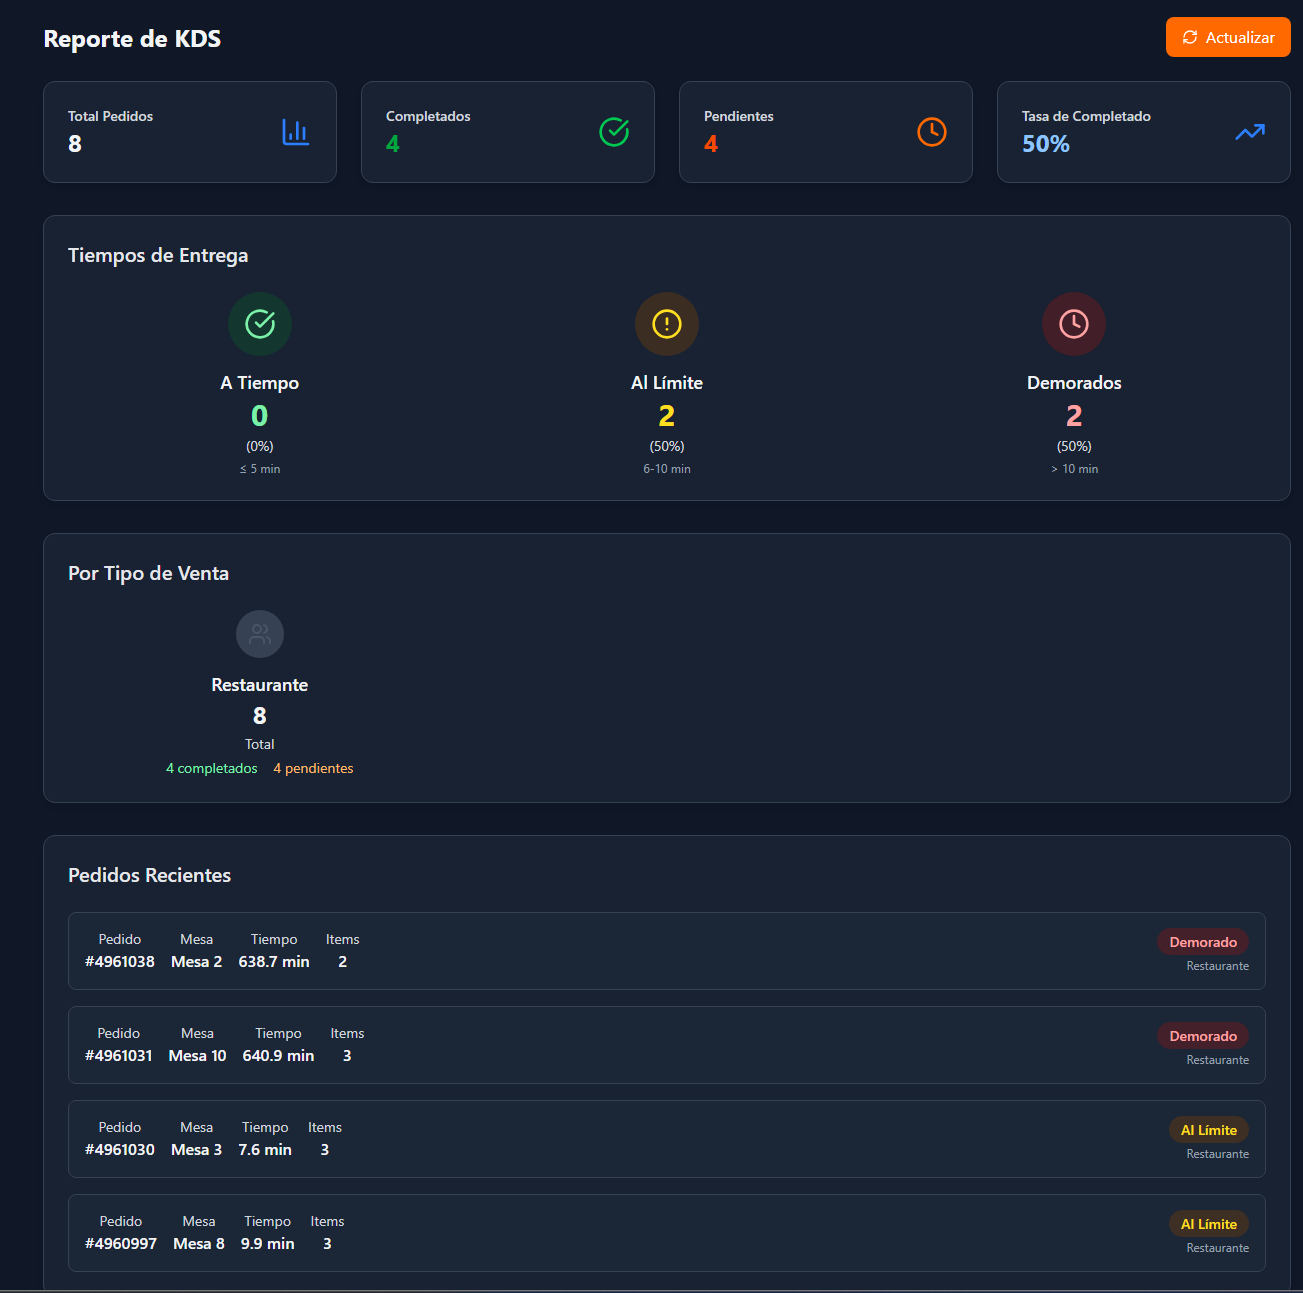Image resolution: width=1303 pixels, height=1293 pixels.
Task: Click the Demorados red clock icon
Action: (1073, 324)
